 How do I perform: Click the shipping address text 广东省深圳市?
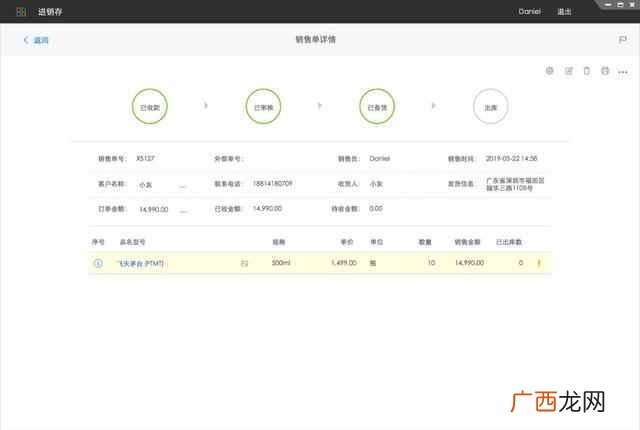click(x=515, y=184)
